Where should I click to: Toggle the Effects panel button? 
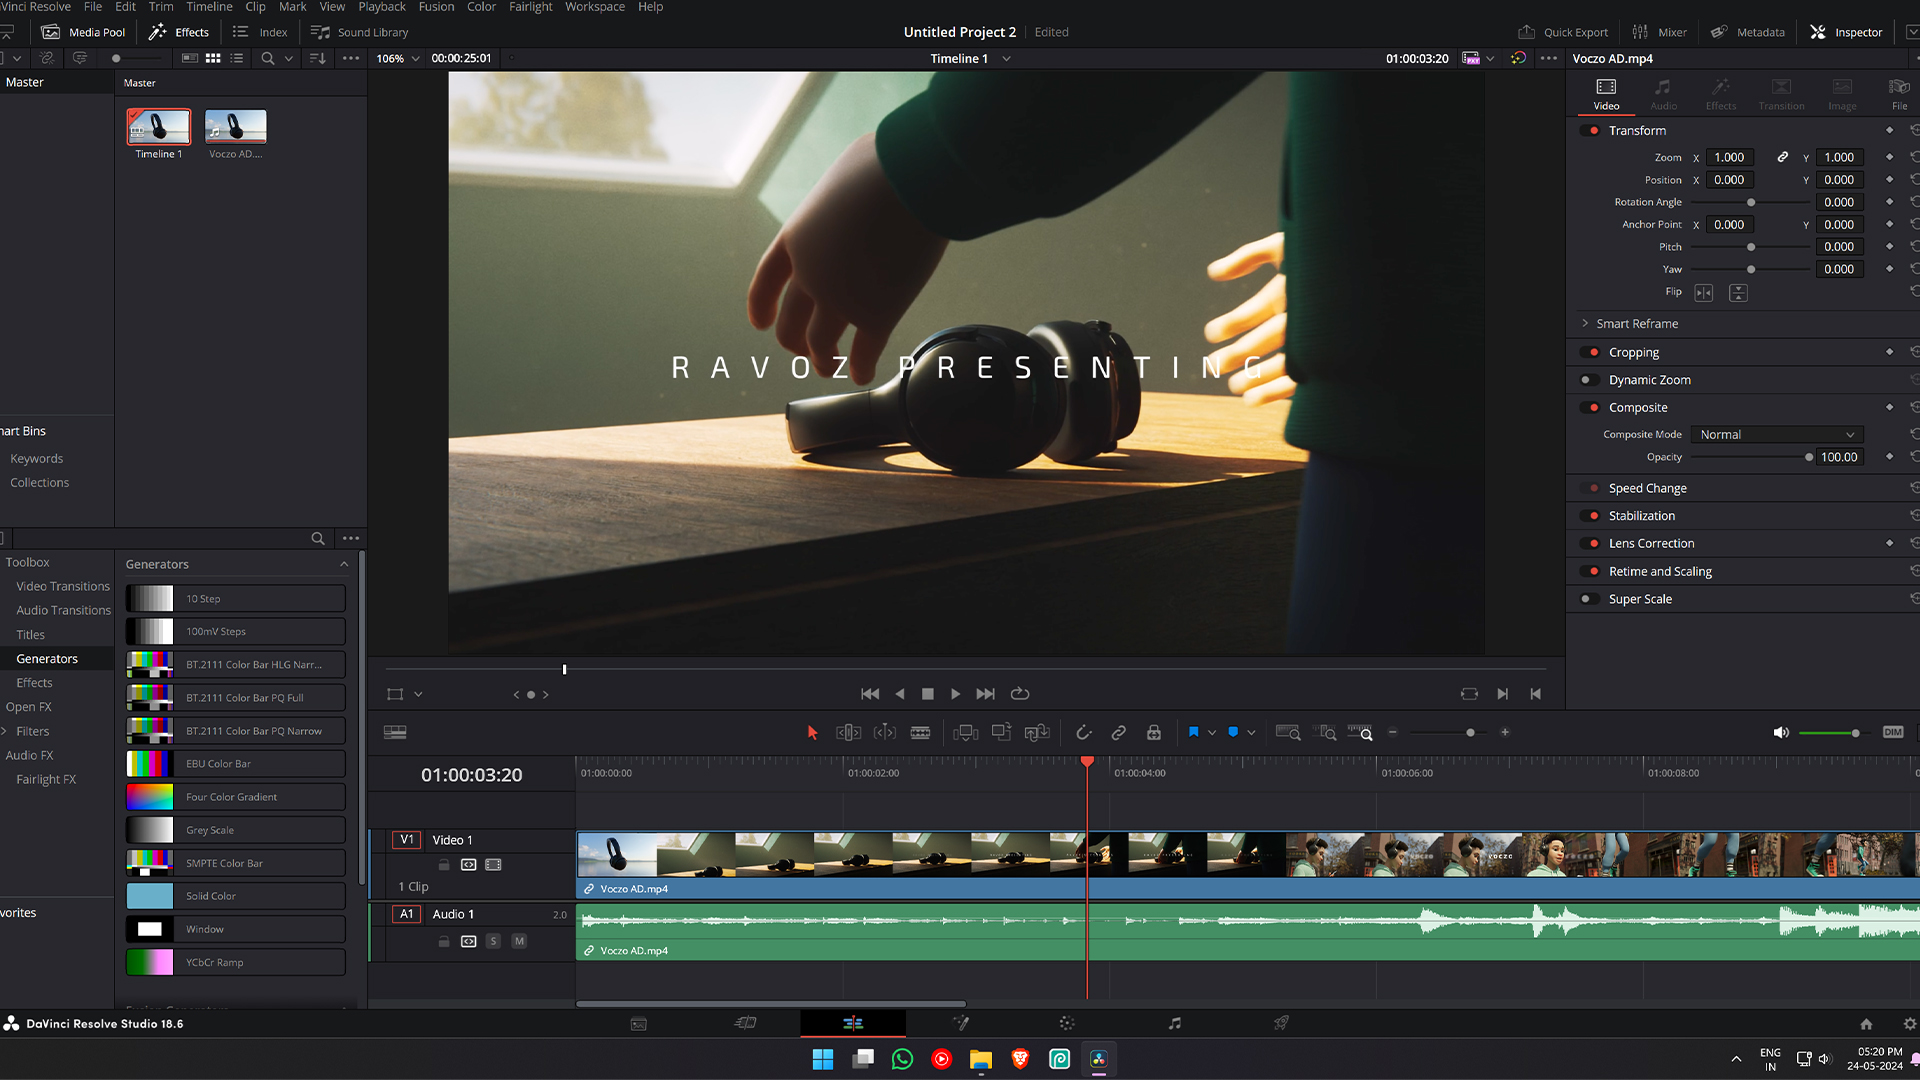click(x=179, y=32)
